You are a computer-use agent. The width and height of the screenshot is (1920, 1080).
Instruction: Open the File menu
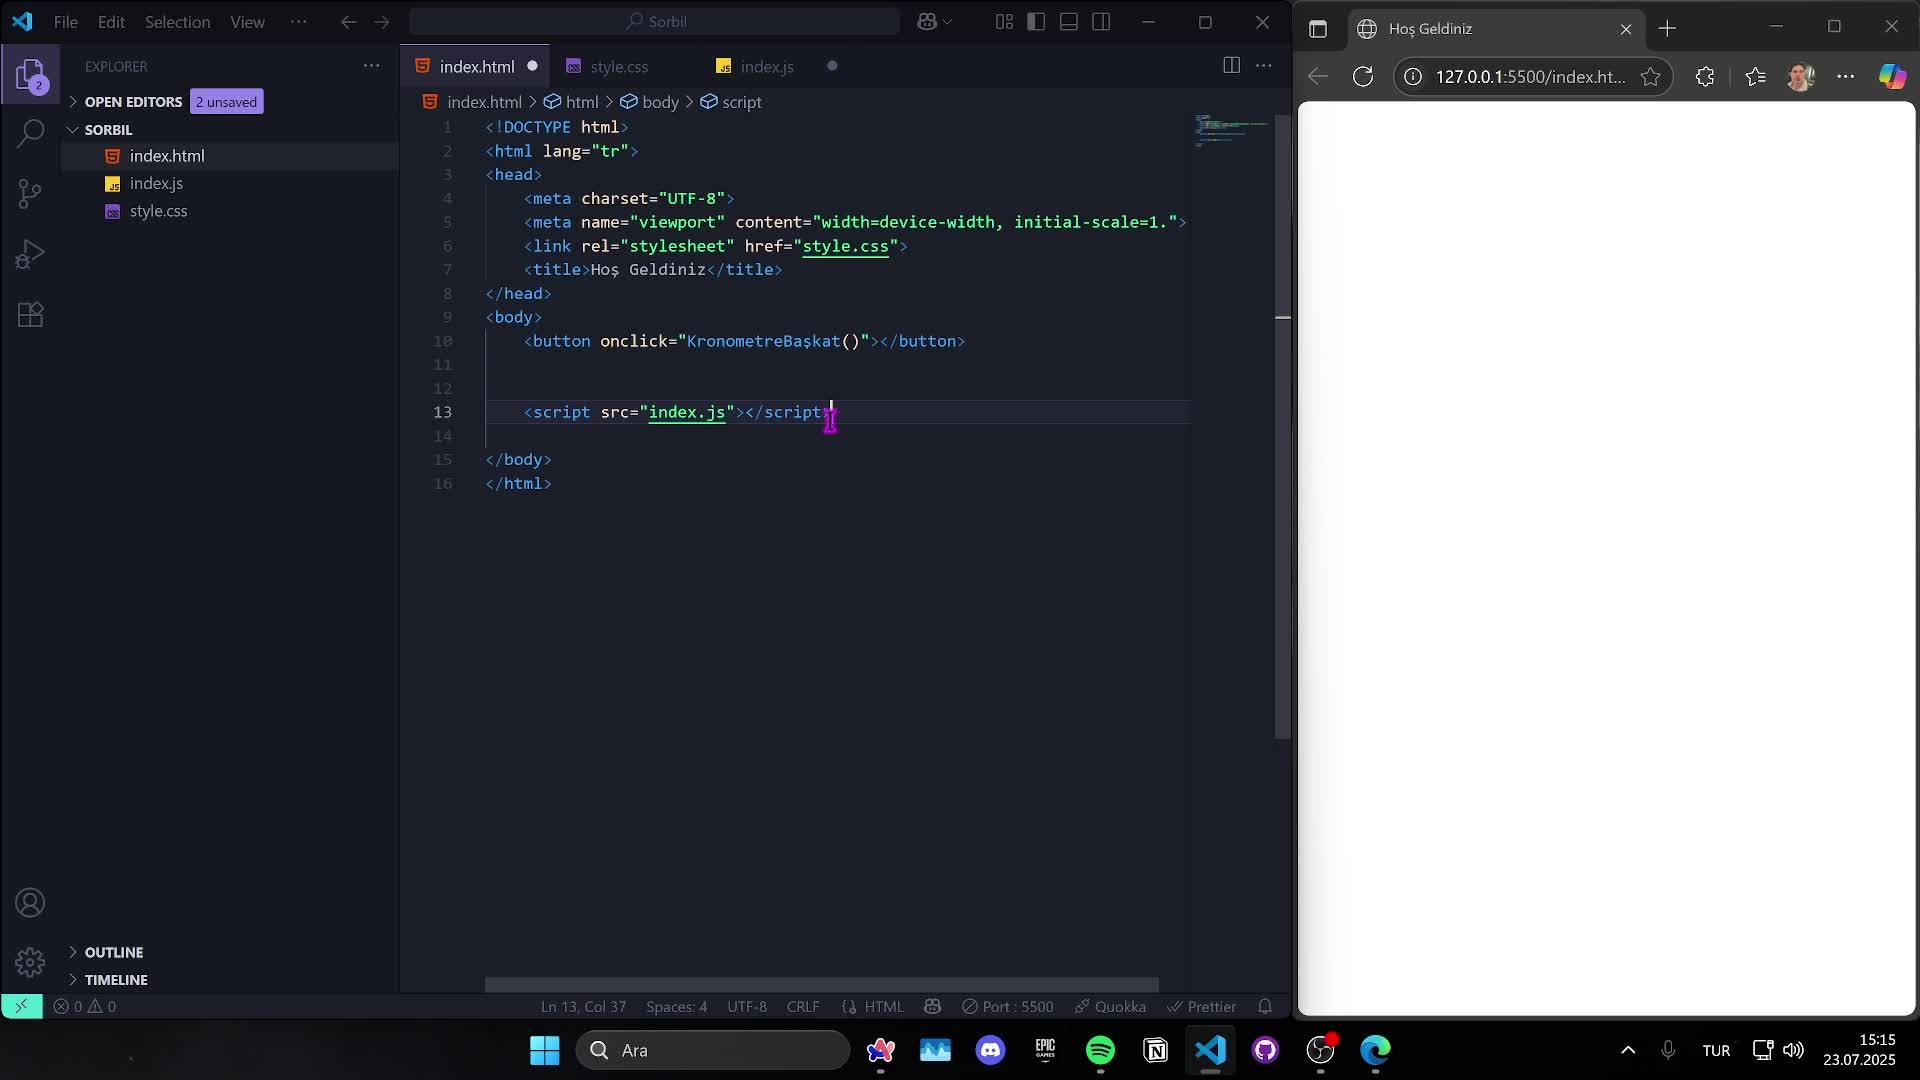[66, 22]
